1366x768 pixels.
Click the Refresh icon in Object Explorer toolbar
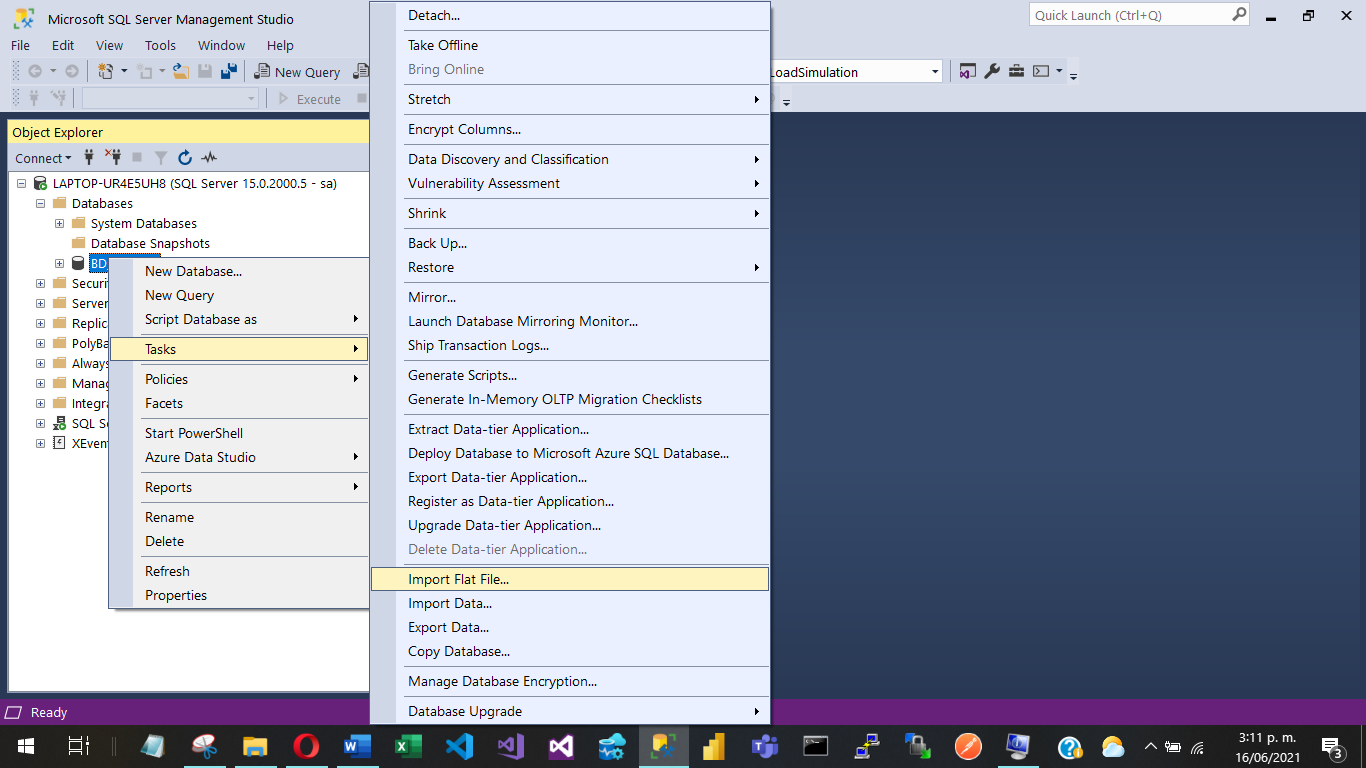[x=185, y=158]
